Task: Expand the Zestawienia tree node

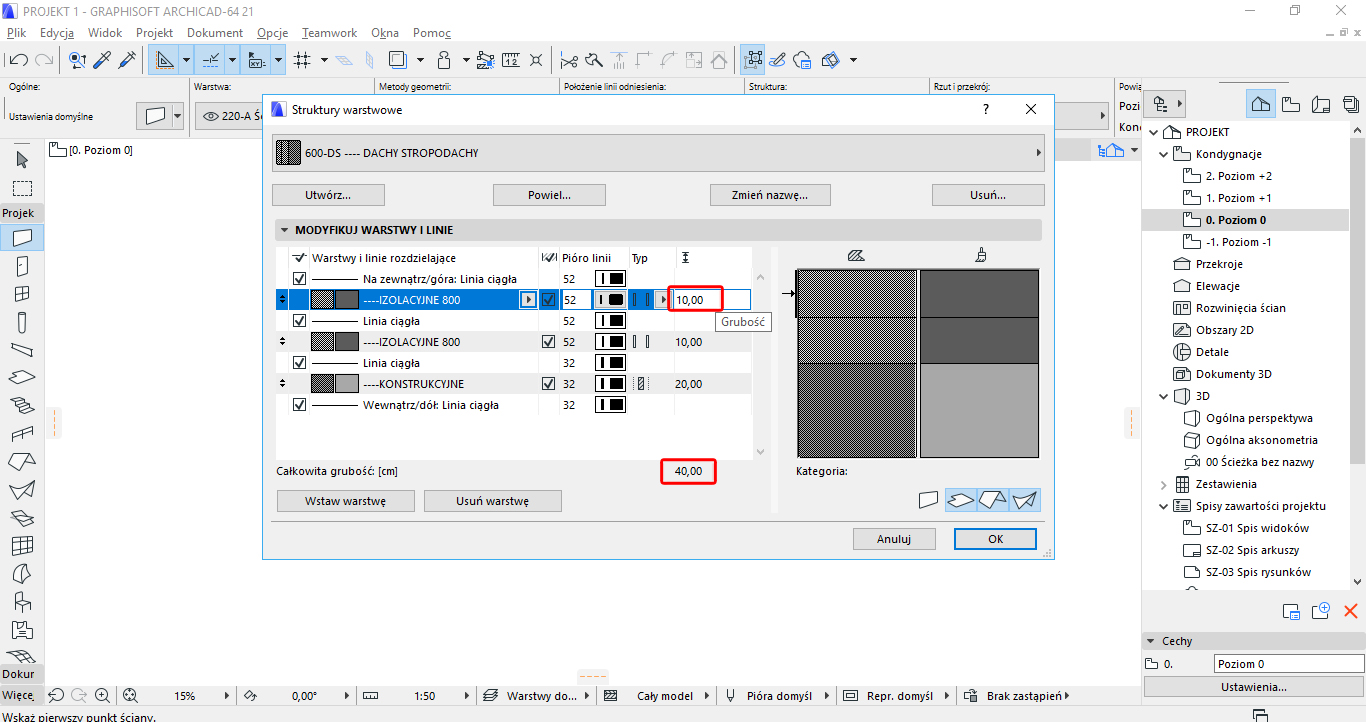Action: (1164, 484)
